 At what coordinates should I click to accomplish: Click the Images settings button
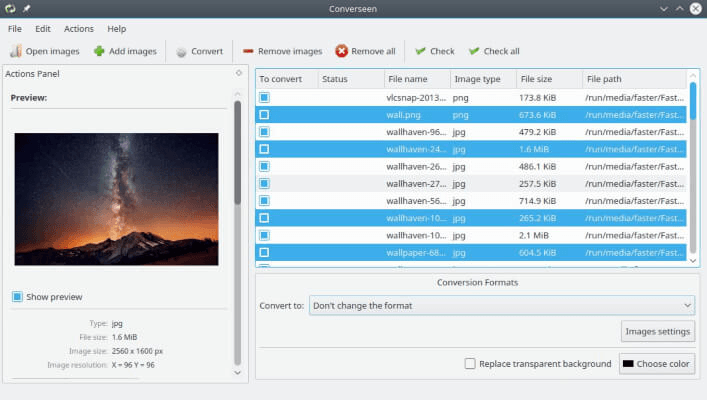[657, 331]
